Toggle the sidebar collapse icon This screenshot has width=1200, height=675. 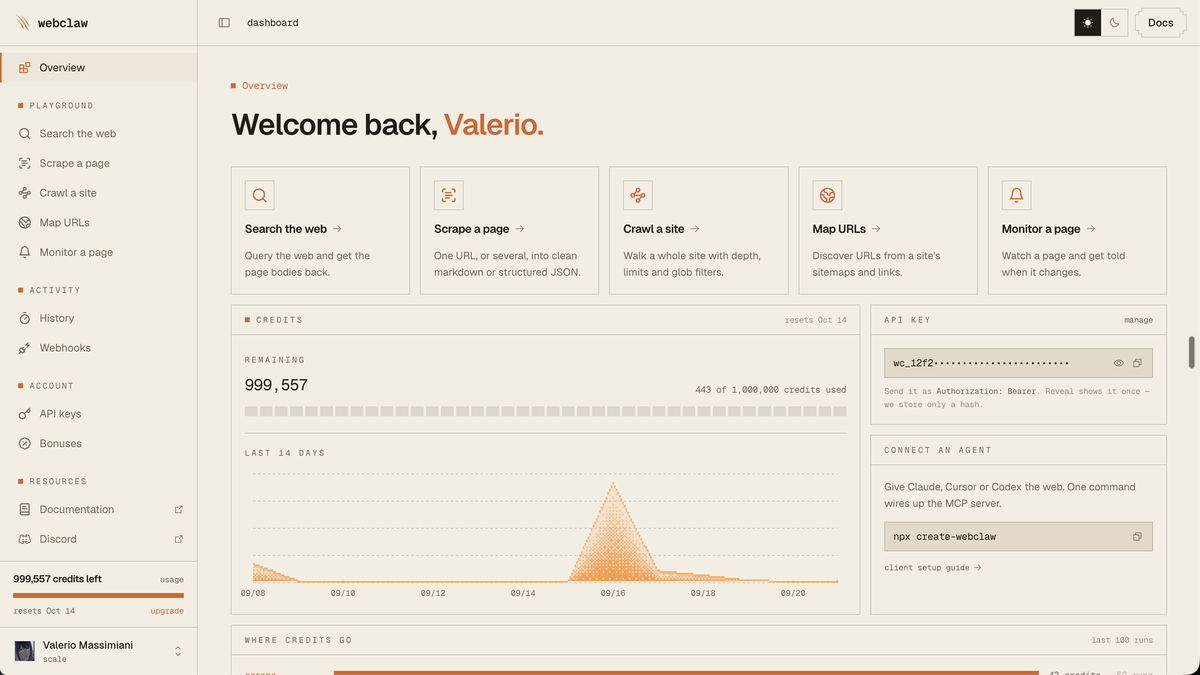(224, 23)
